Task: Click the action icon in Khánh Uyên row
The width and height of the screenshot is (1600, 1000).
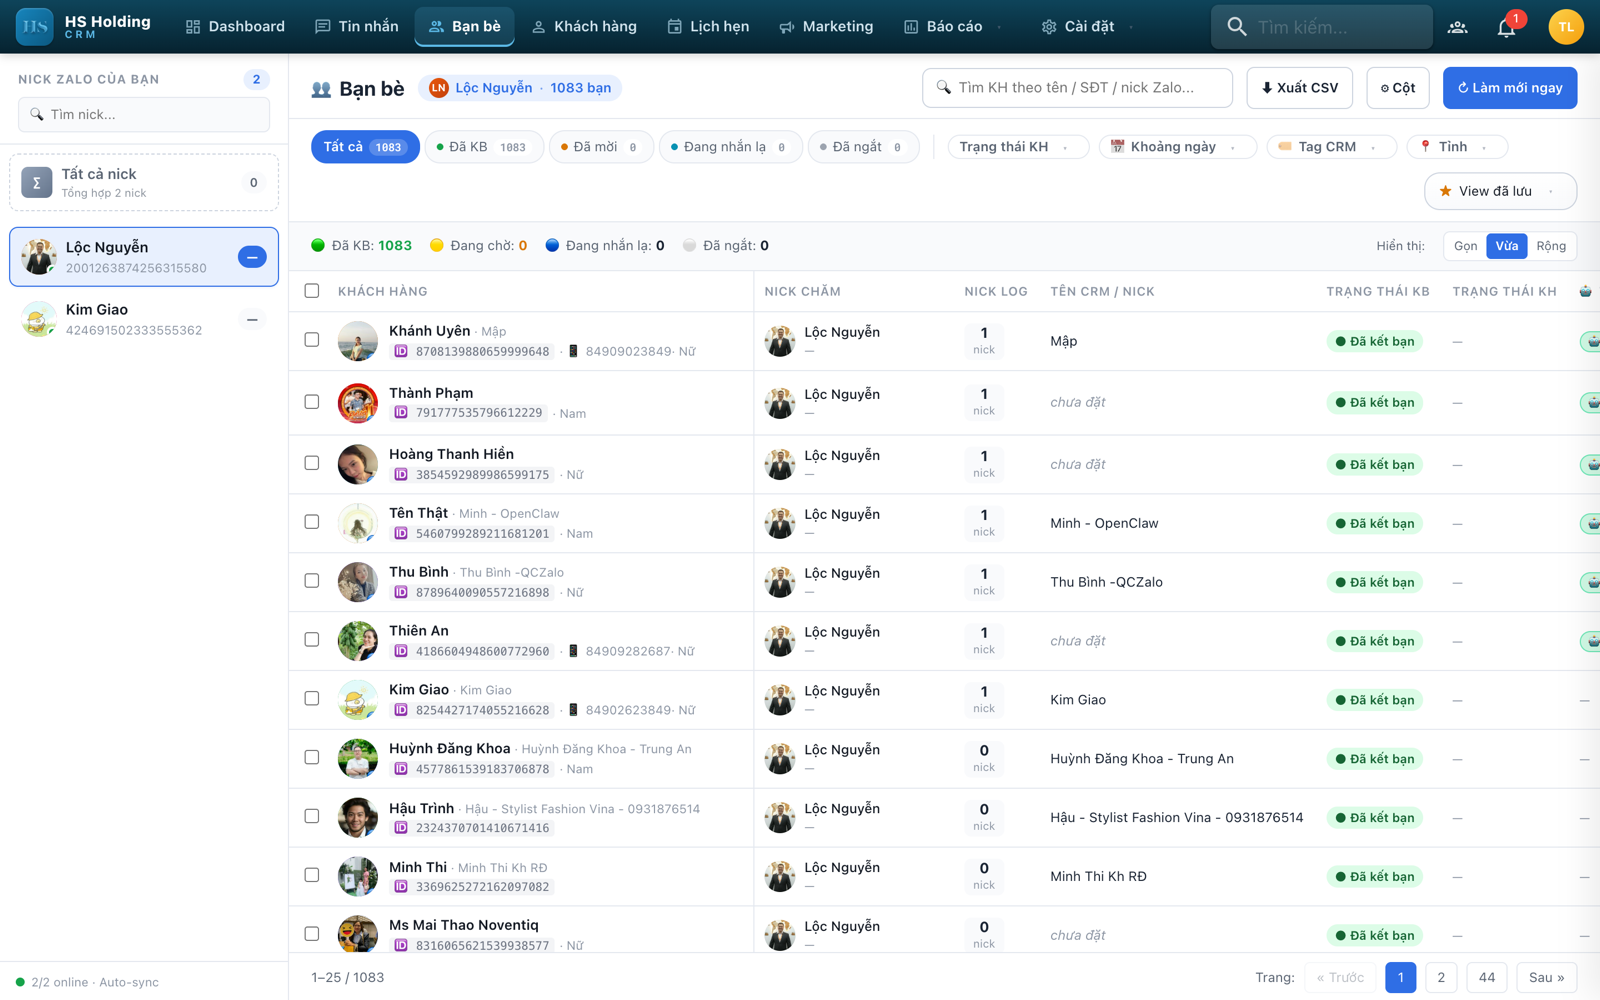Action: point(1591,341)
